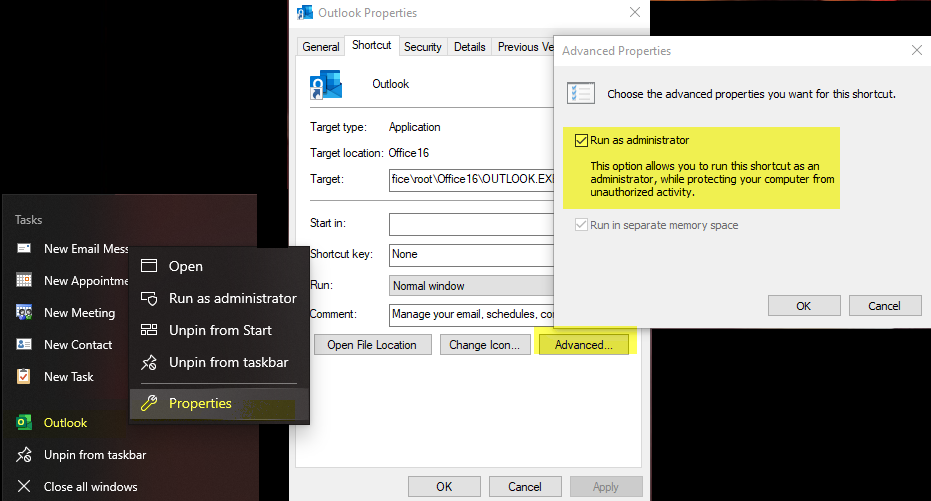Image resolution: width=931 pixels, height=501 pixels.
Task: Click the Outlook Properties title bar icon
Action: click(305, 12)
